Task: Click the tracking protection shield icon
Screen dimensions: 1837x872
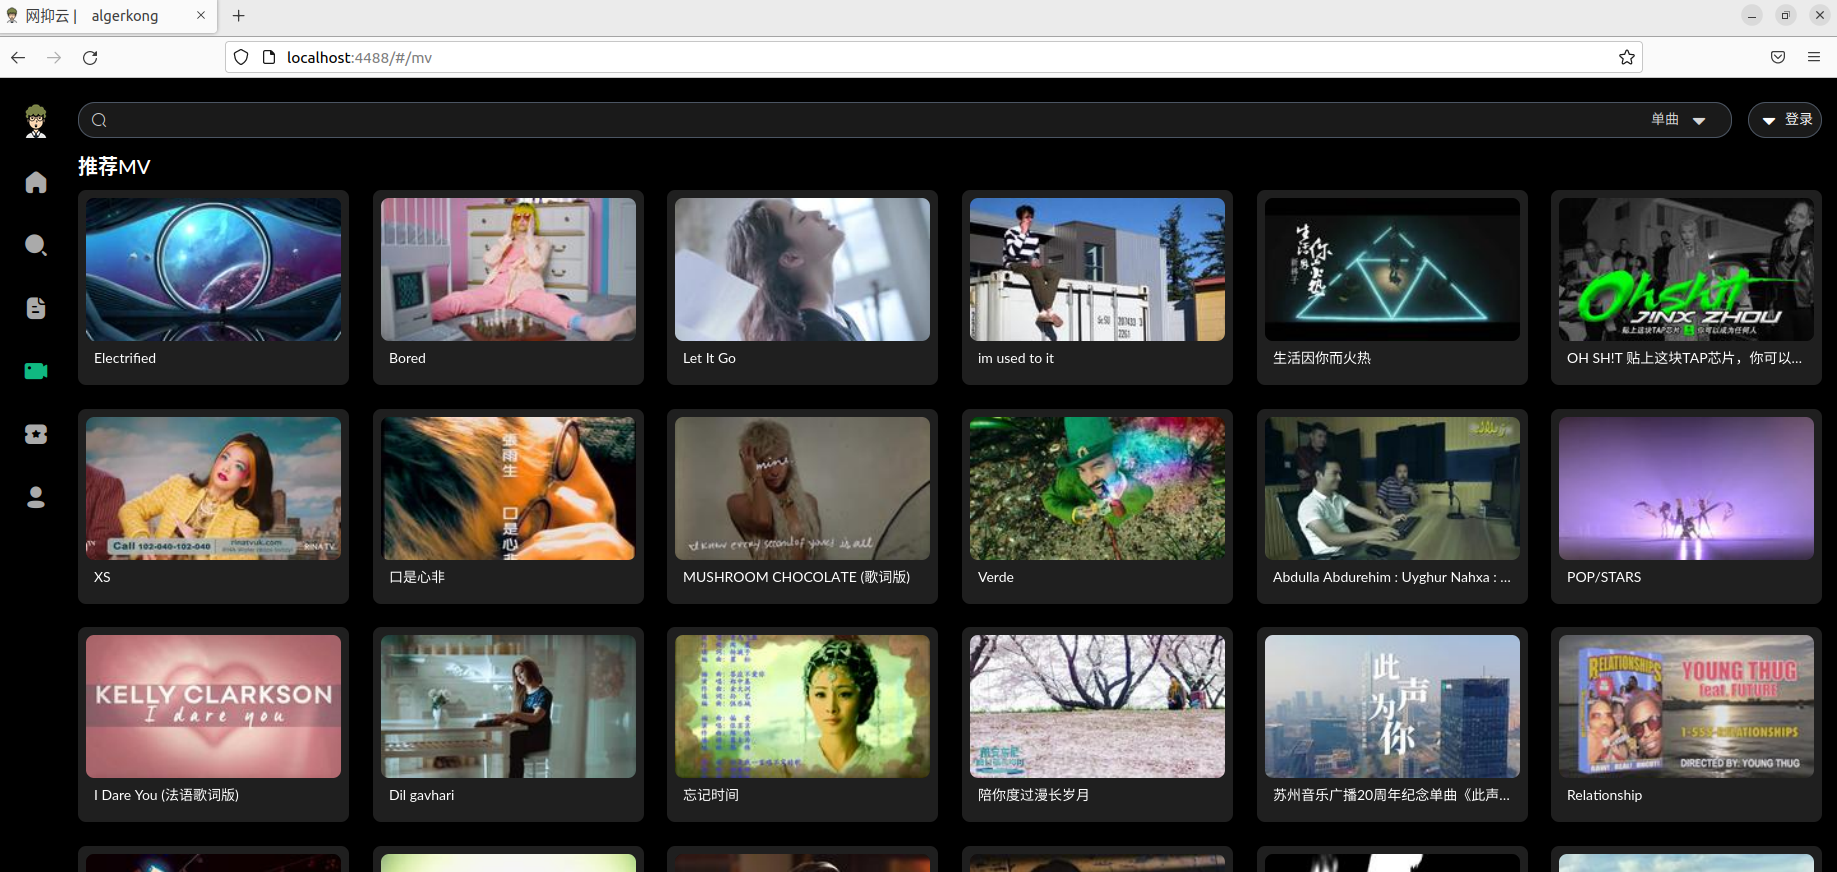Action: click(x=241, y=57)
